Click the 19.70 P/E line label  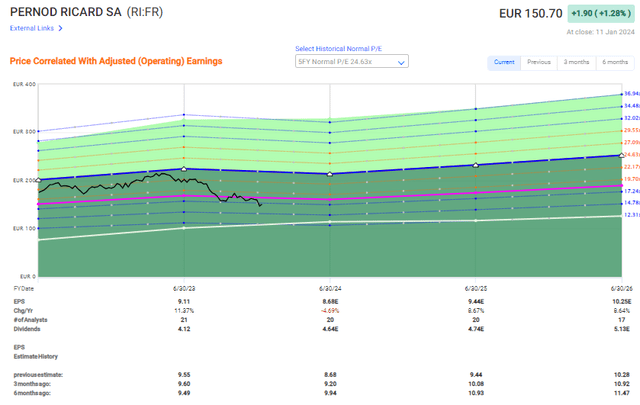pos(631,179)
